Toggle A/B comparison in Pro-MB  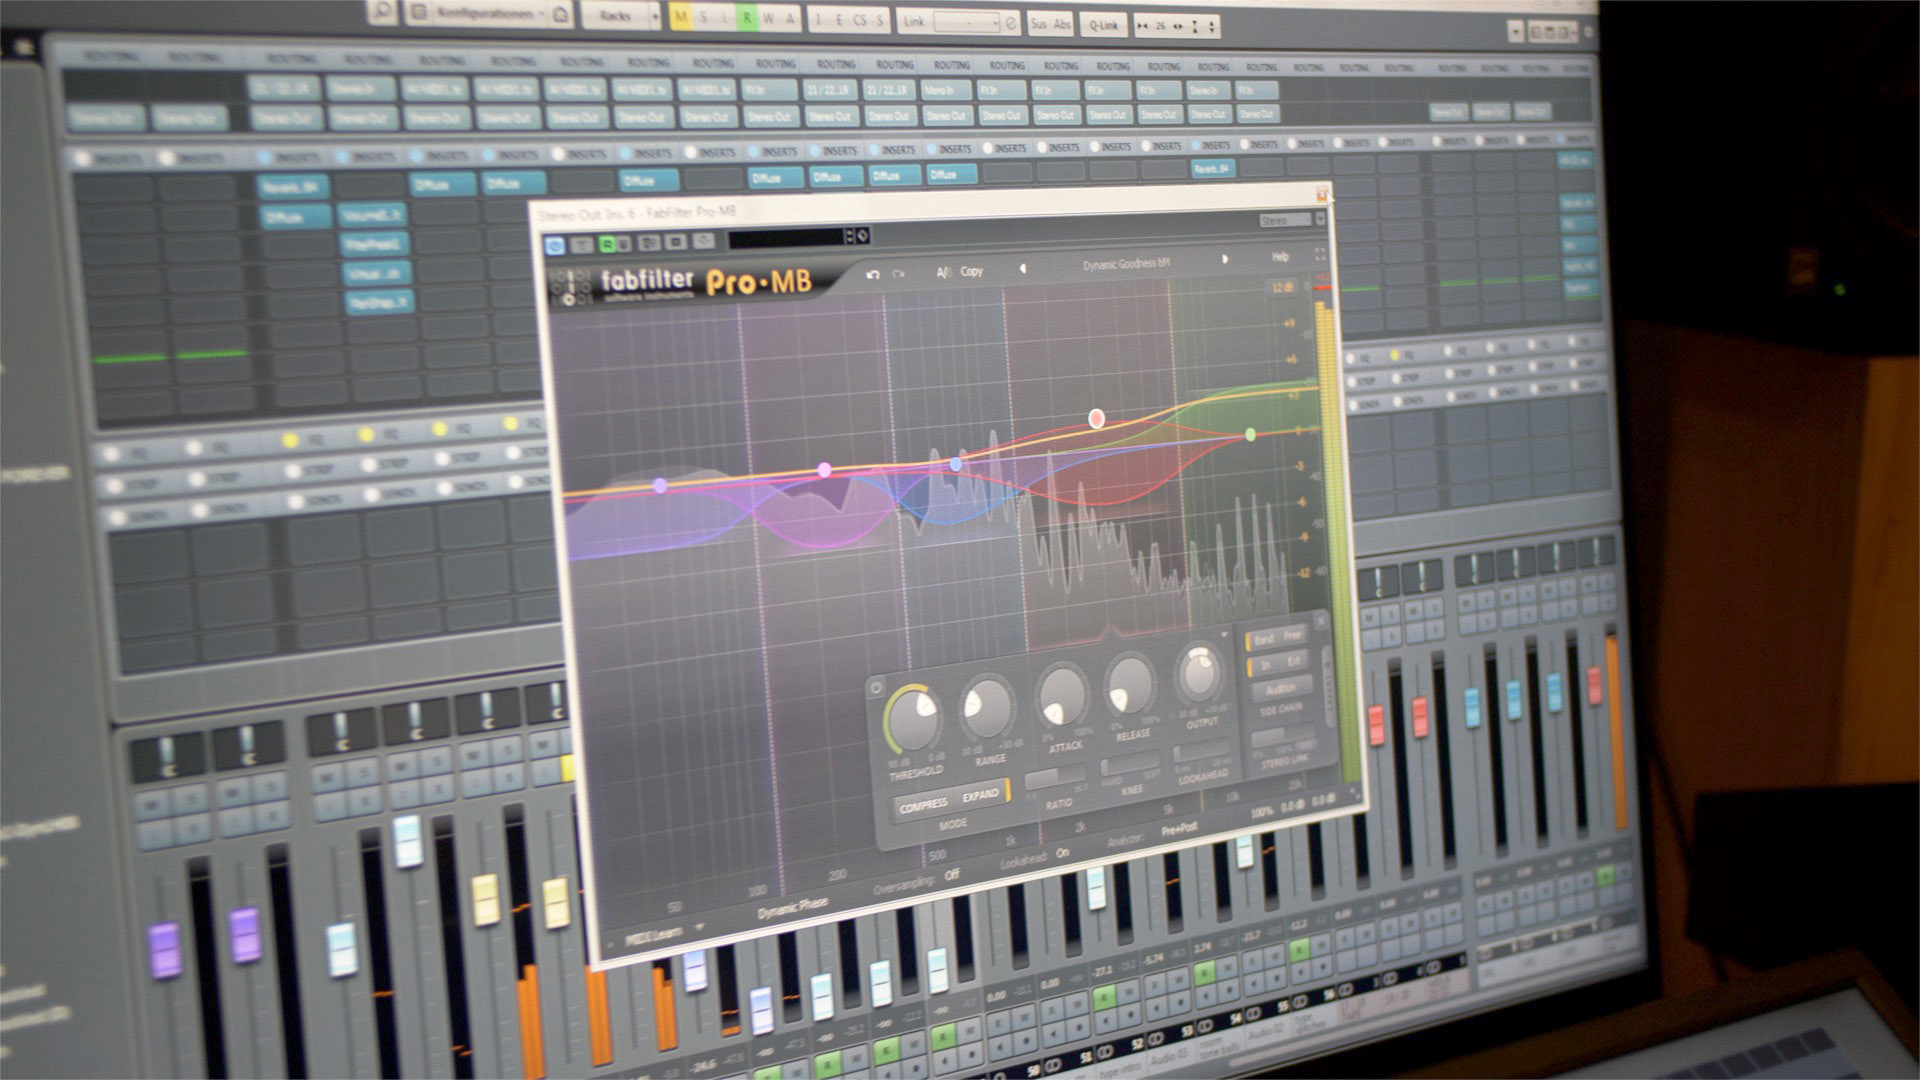click(x=943, y=272)
